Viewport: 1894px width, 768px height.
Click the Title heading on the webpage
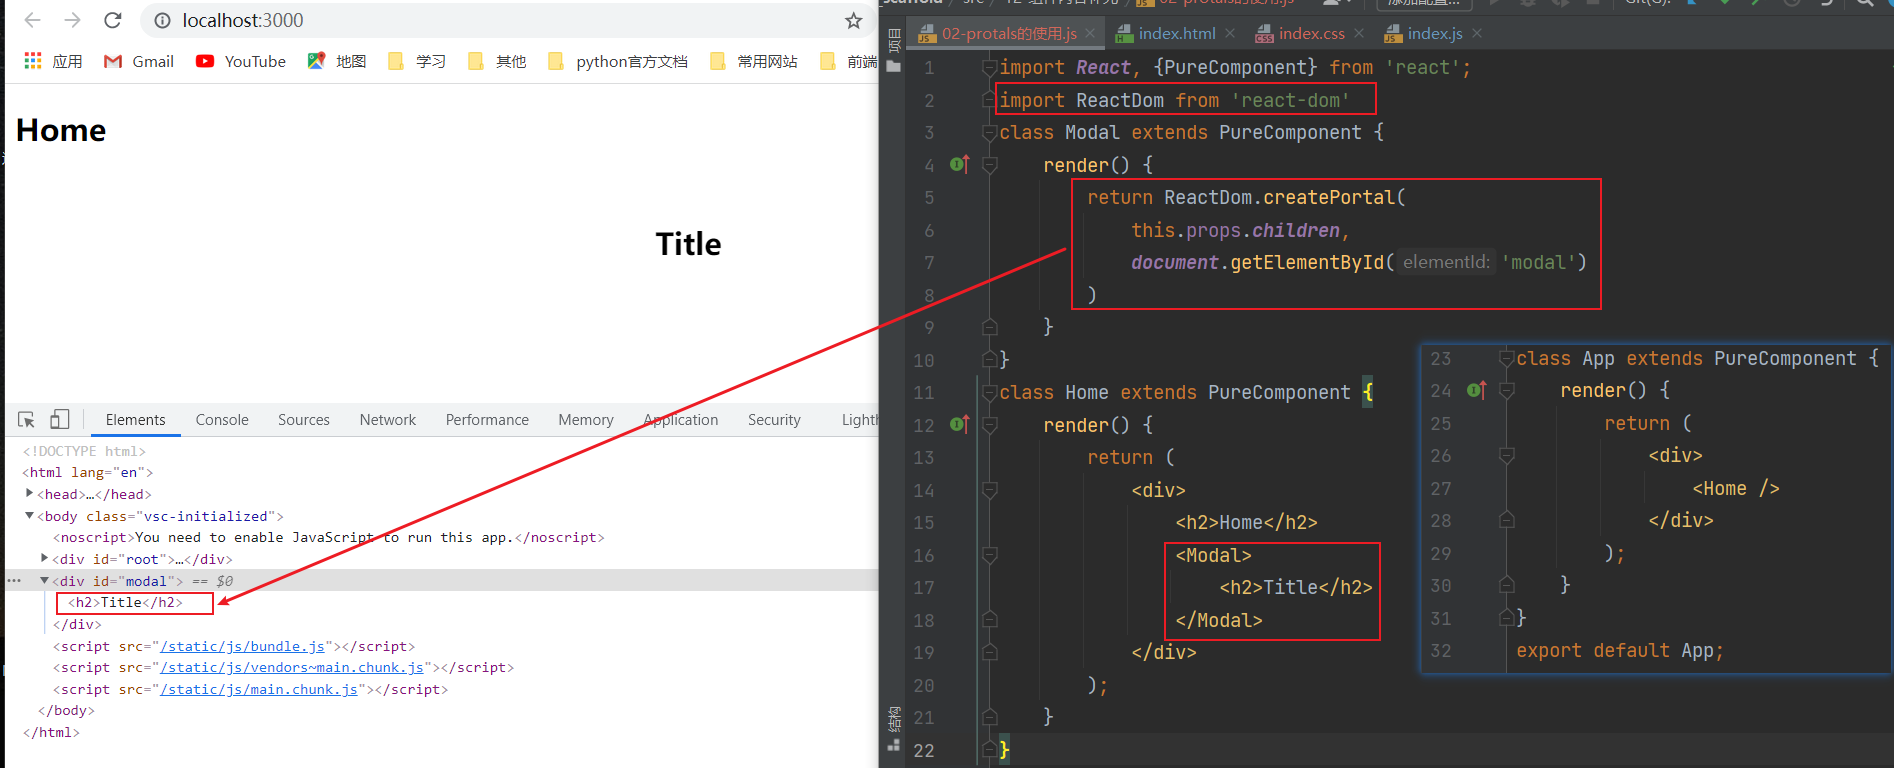click(688, 244)
